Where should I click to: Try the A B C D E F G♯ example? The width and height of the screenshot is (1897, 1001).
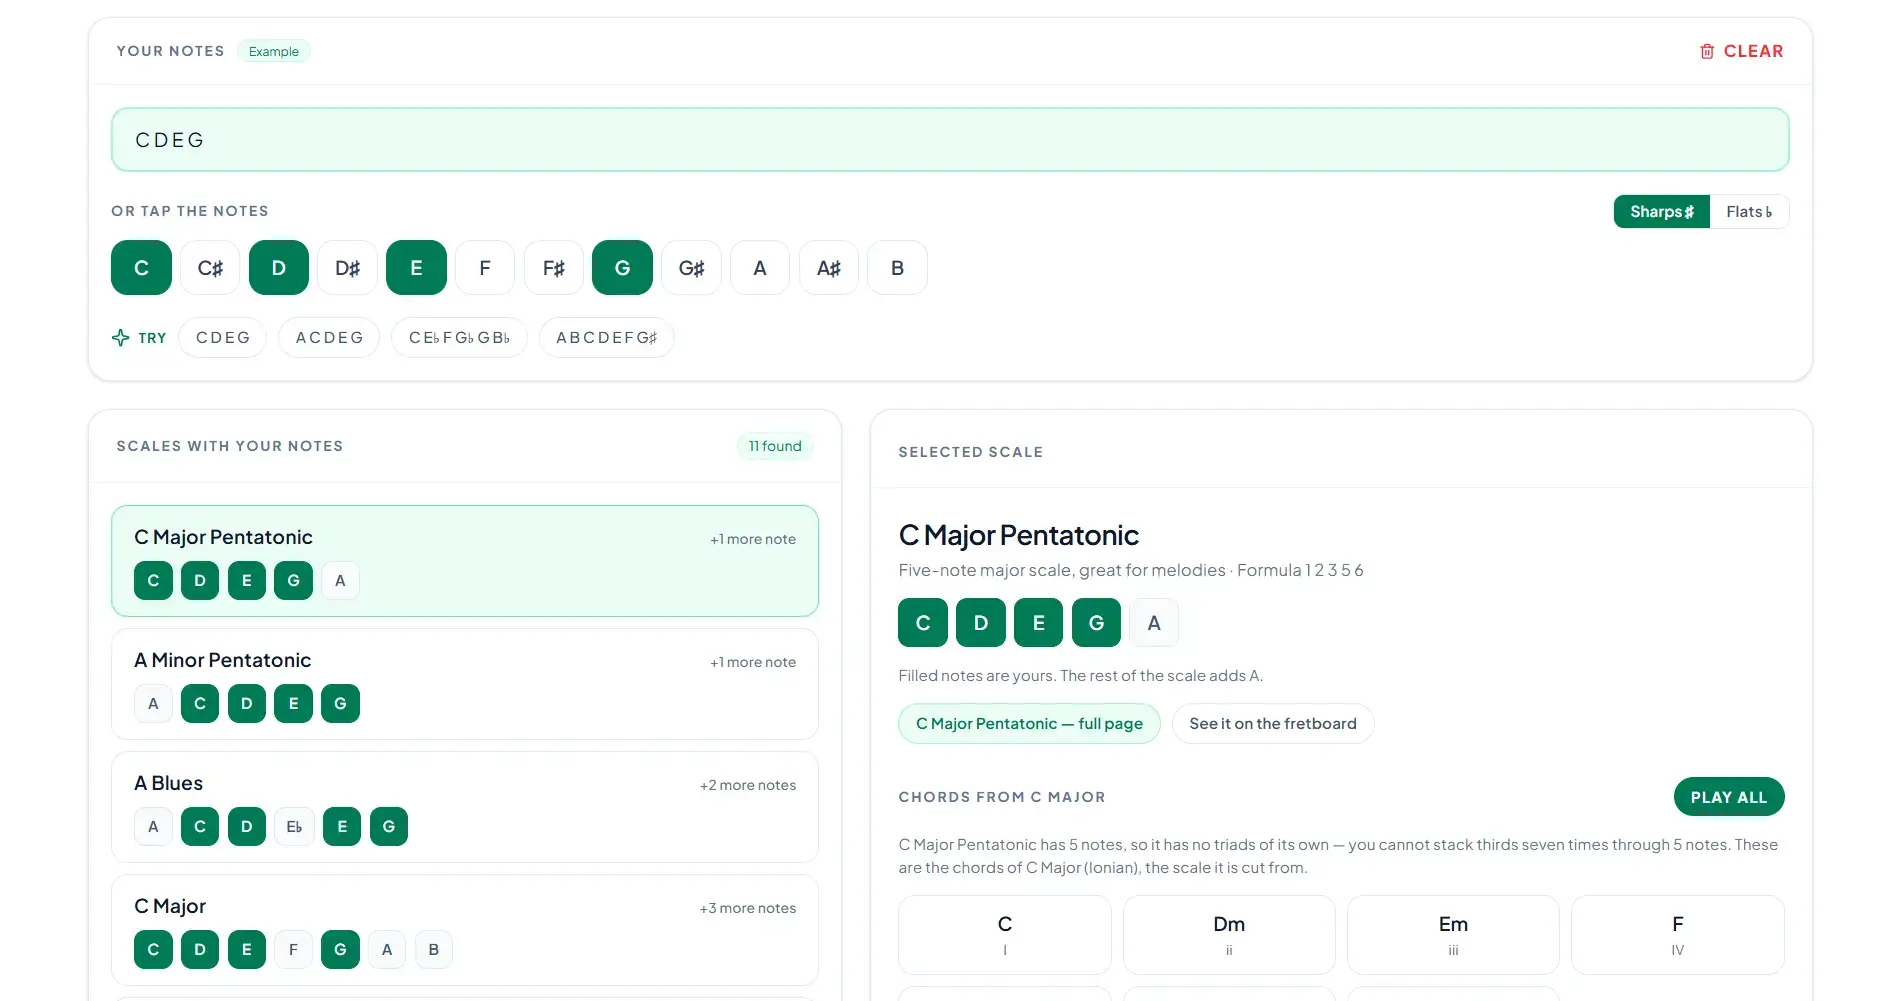[607, 338]
